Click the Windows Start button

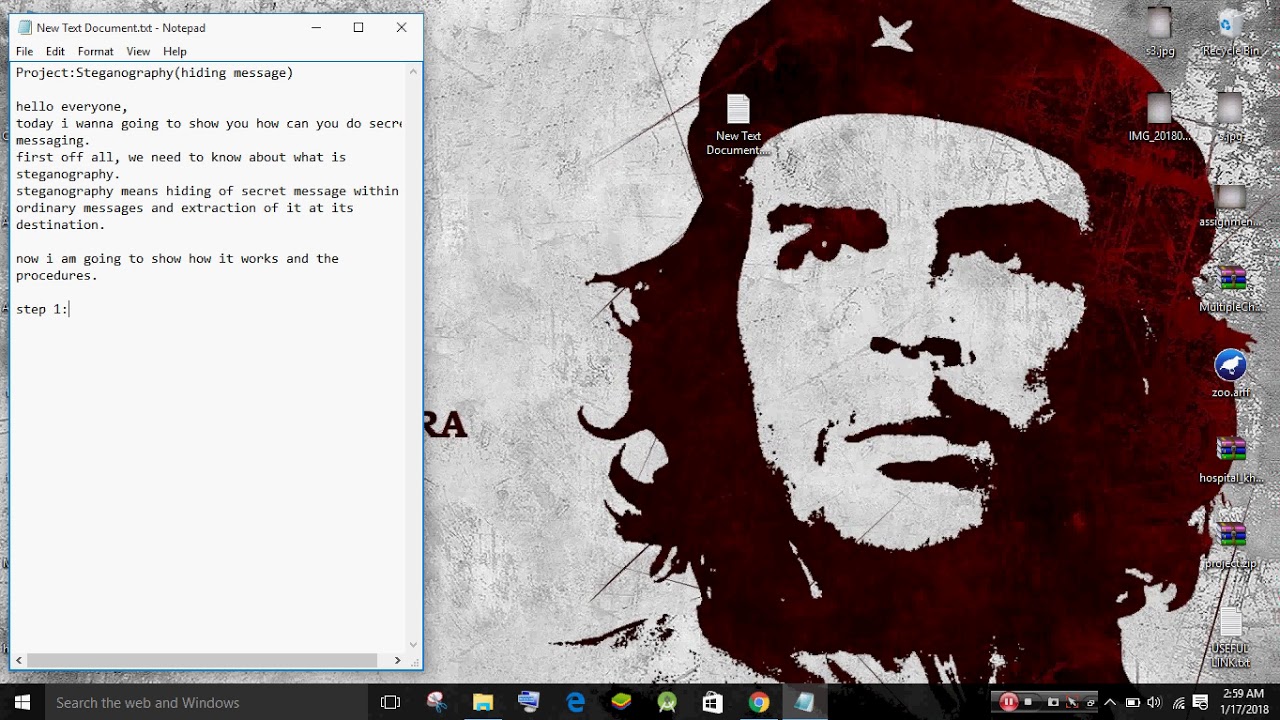[x=22, y=702]
